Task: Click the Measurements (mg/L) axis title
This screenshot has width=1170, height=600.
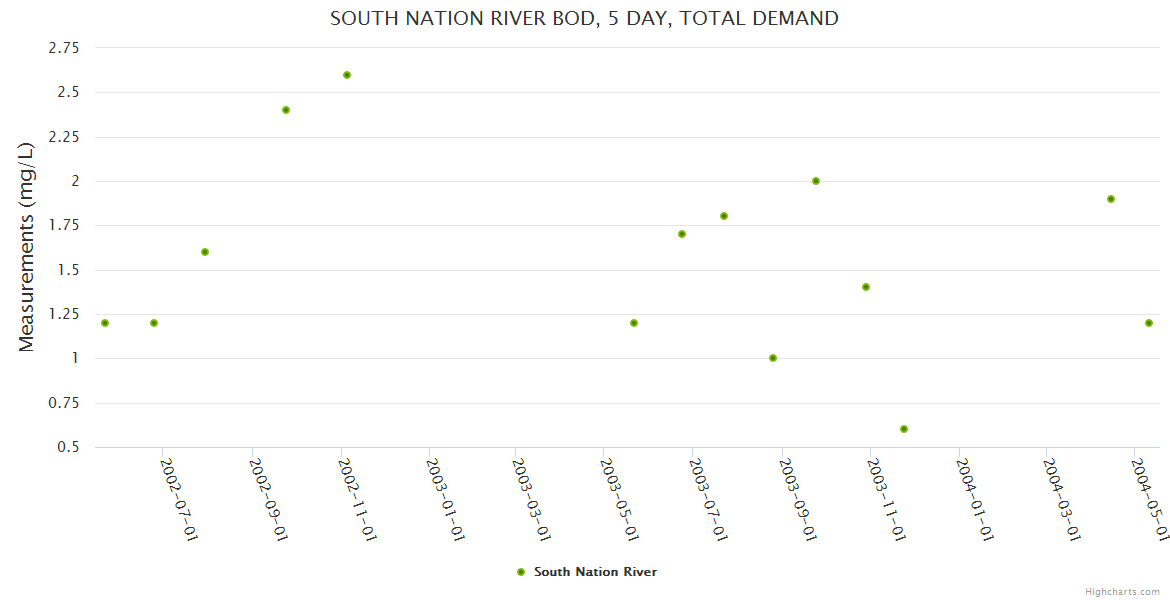Action: 27,246
